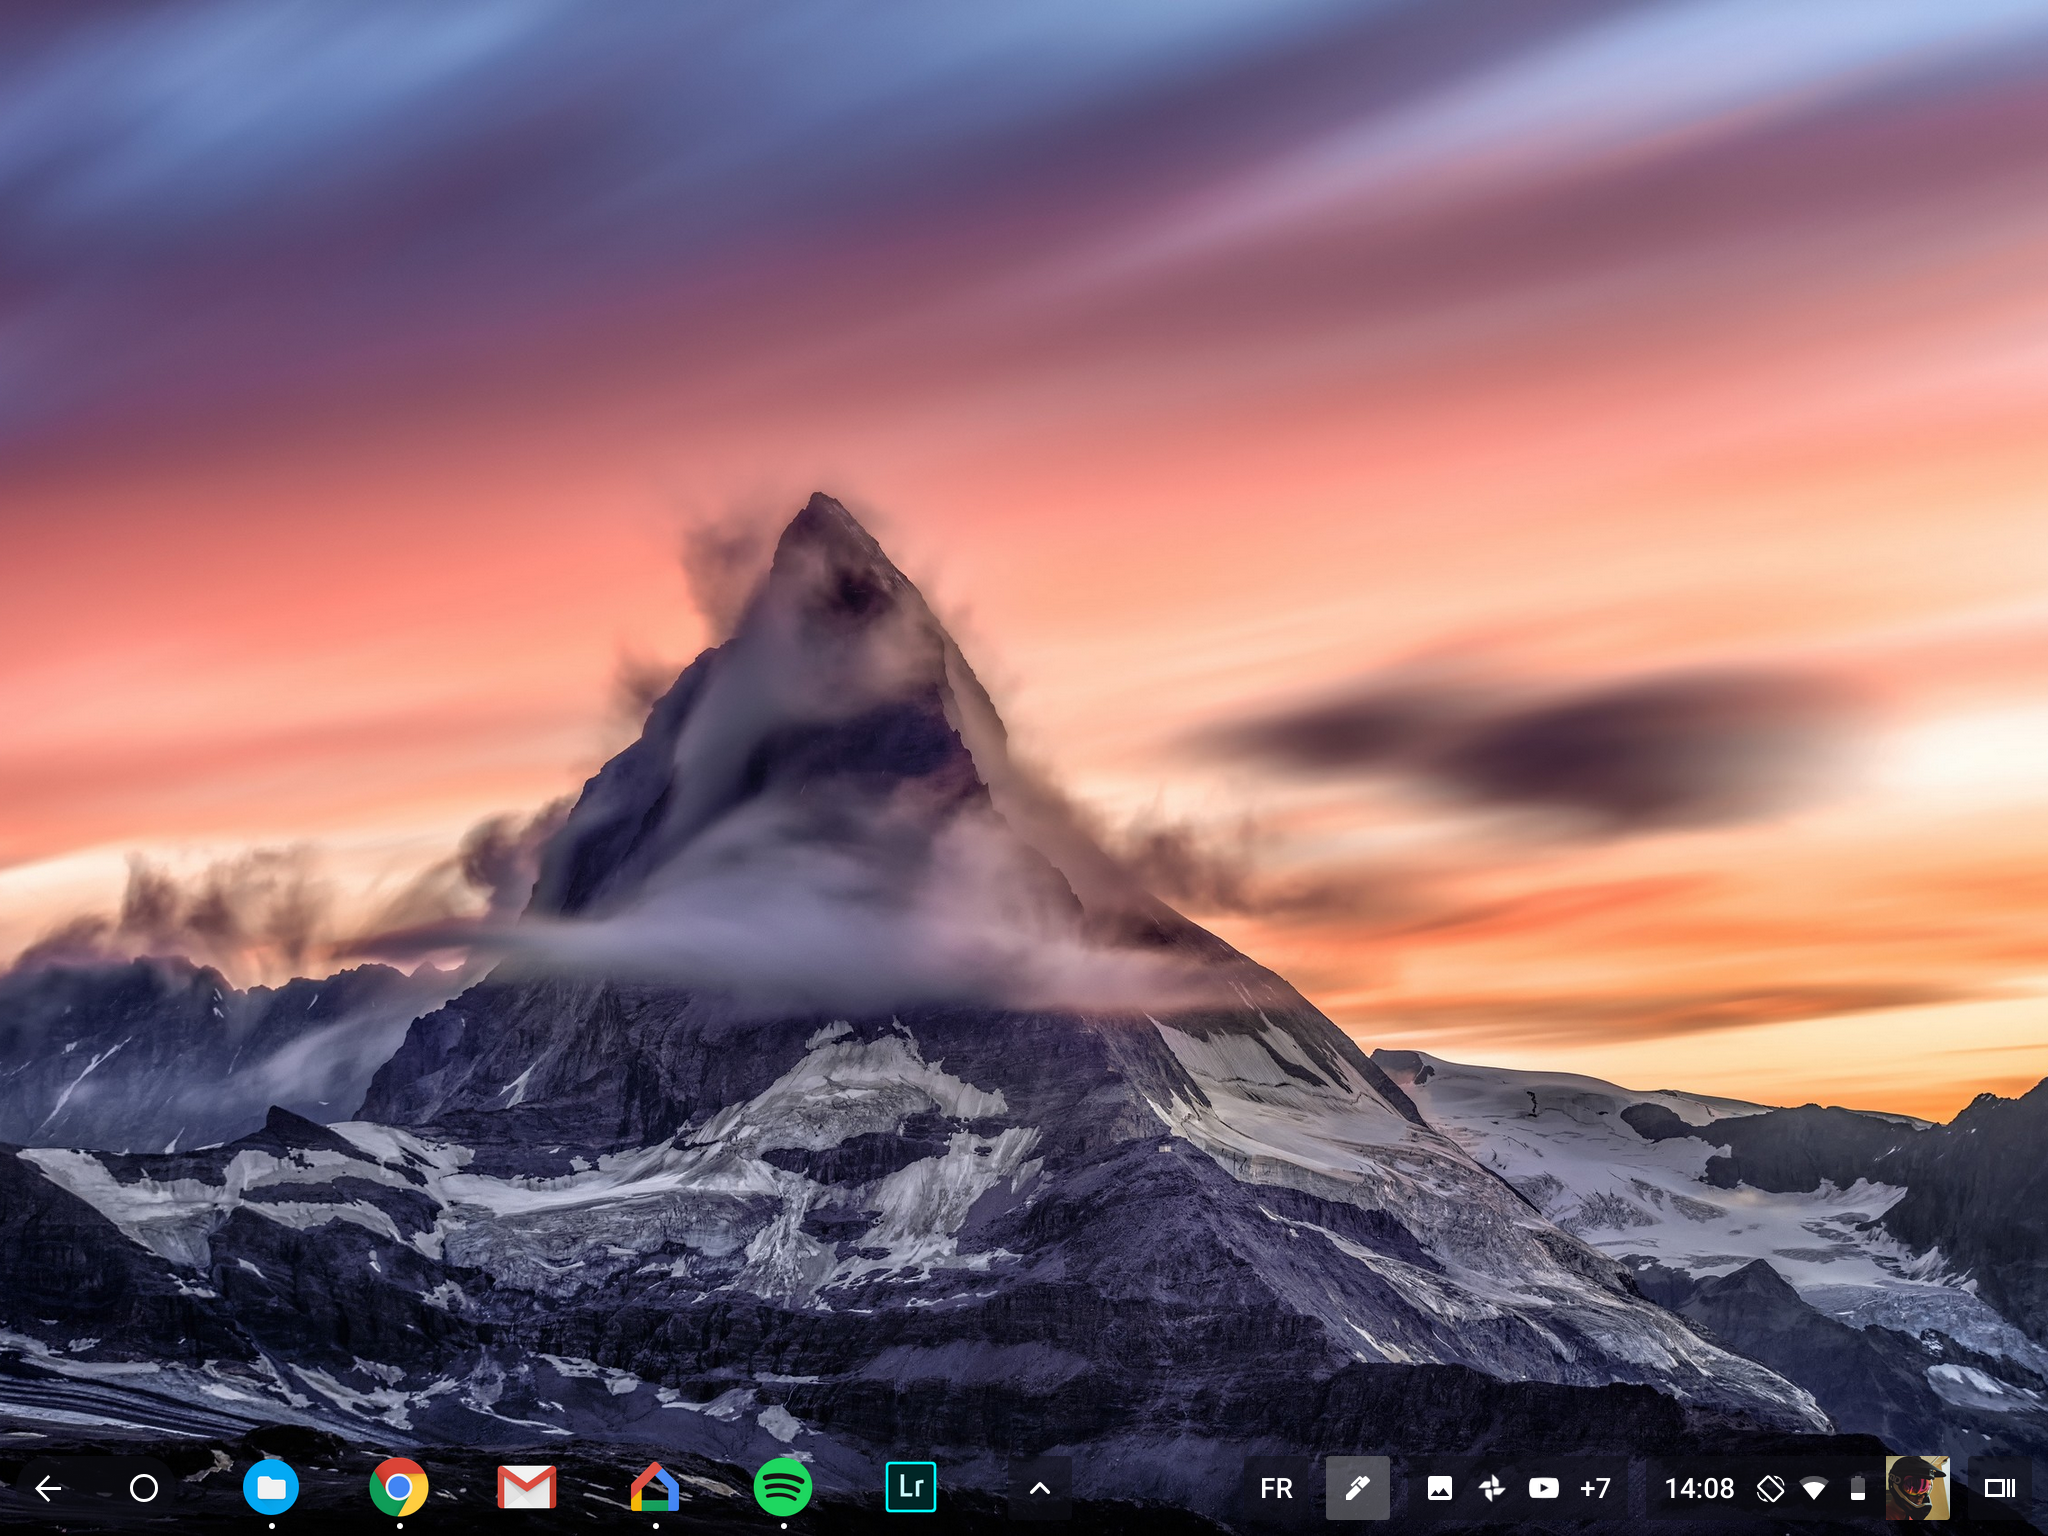
Task: Open the YouTube notification icon
Action: (x=1544, y=1488)
